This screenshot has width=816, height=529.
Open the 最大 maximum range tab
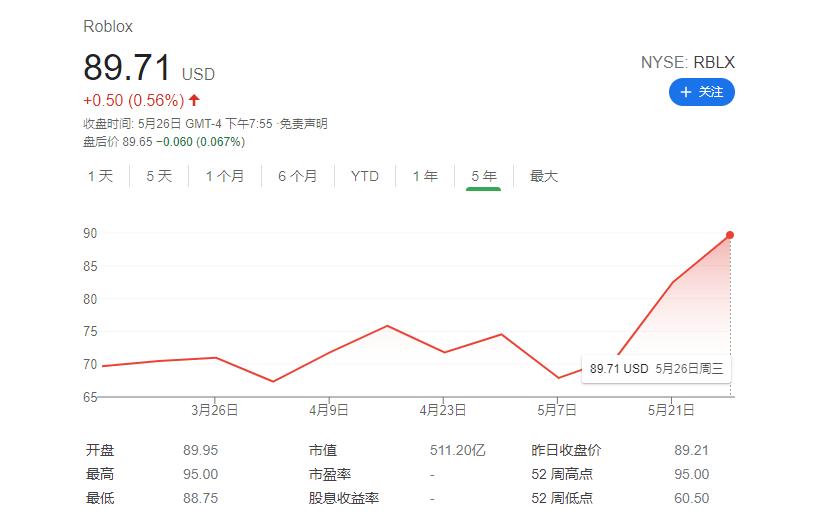pyautogui.click(x=544, y=176)
